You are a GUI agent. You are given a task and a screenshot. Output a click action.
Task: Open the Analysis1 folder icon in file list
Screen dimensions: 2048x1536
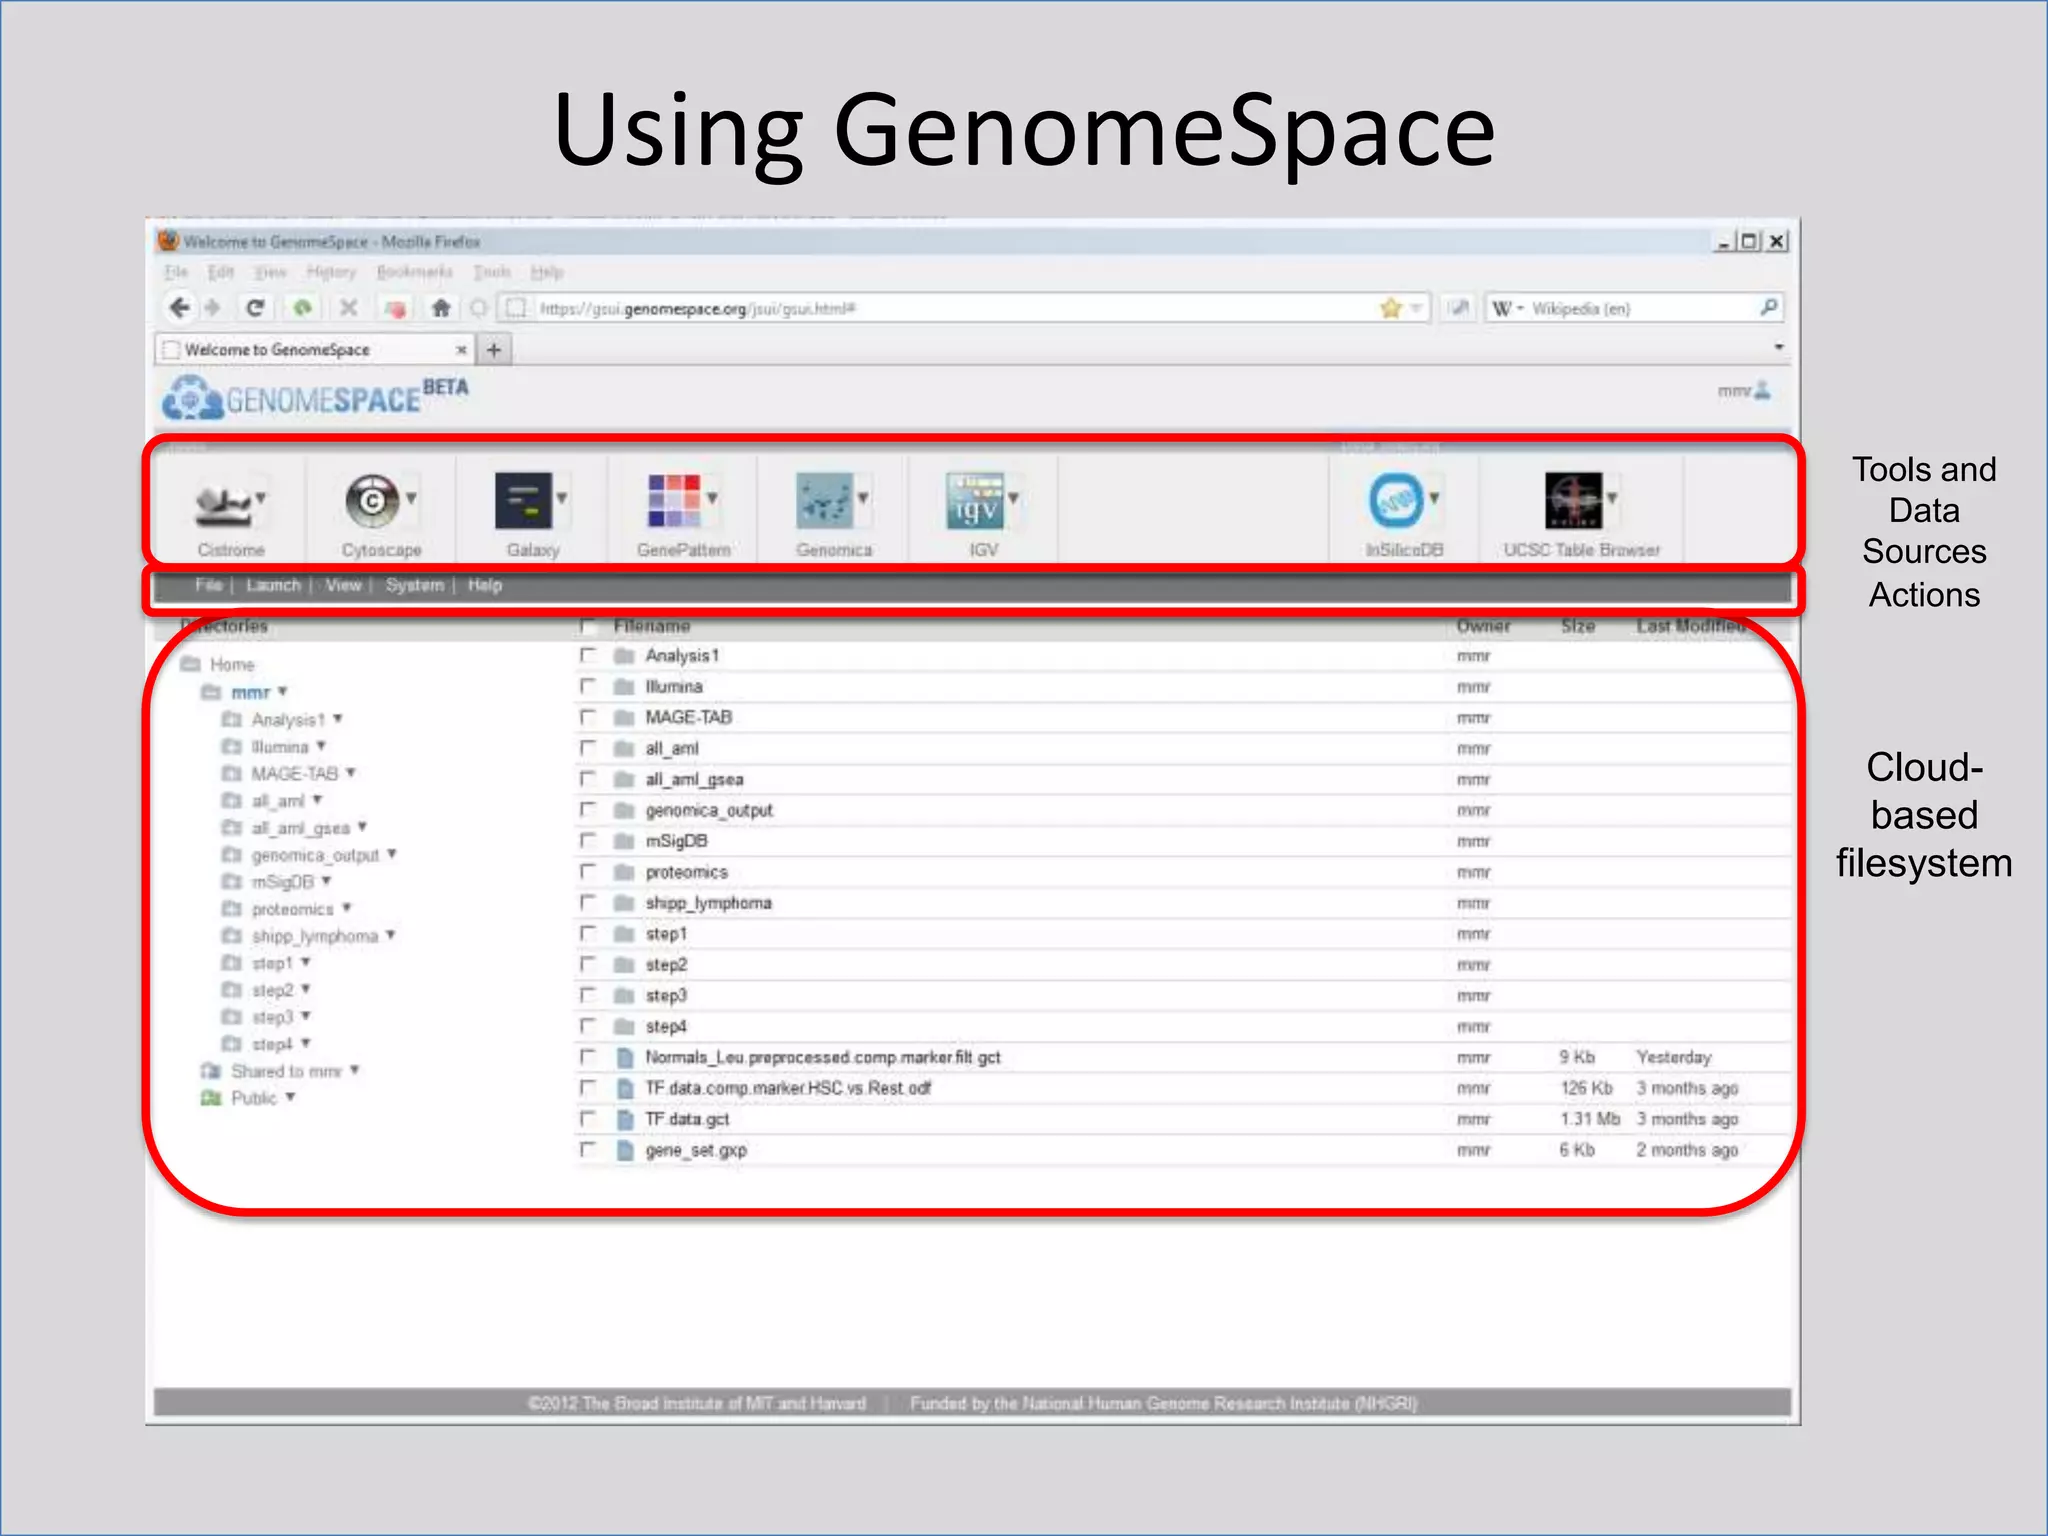[625, 656]
